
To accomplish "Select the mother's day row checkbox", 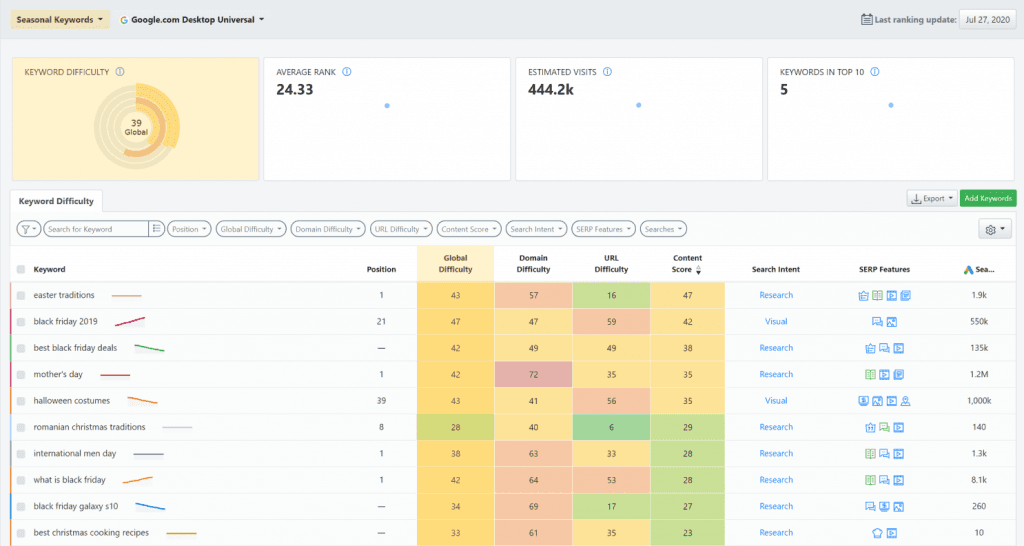I will point(21,375).
